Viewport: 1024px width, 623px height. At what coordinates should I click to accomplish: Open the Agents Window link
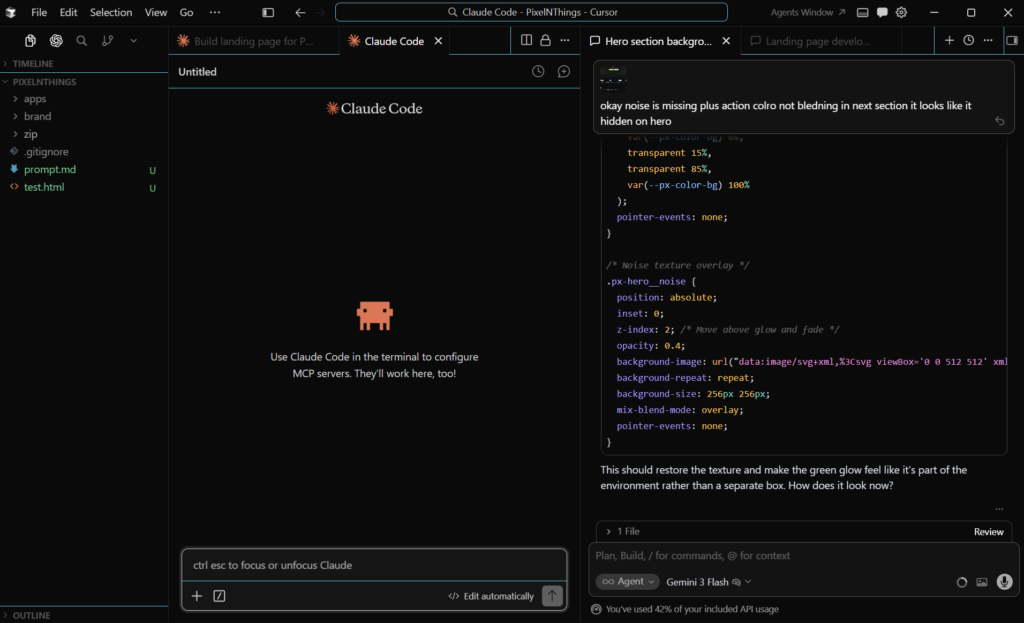pyautogui.click(x=807, y=12)
